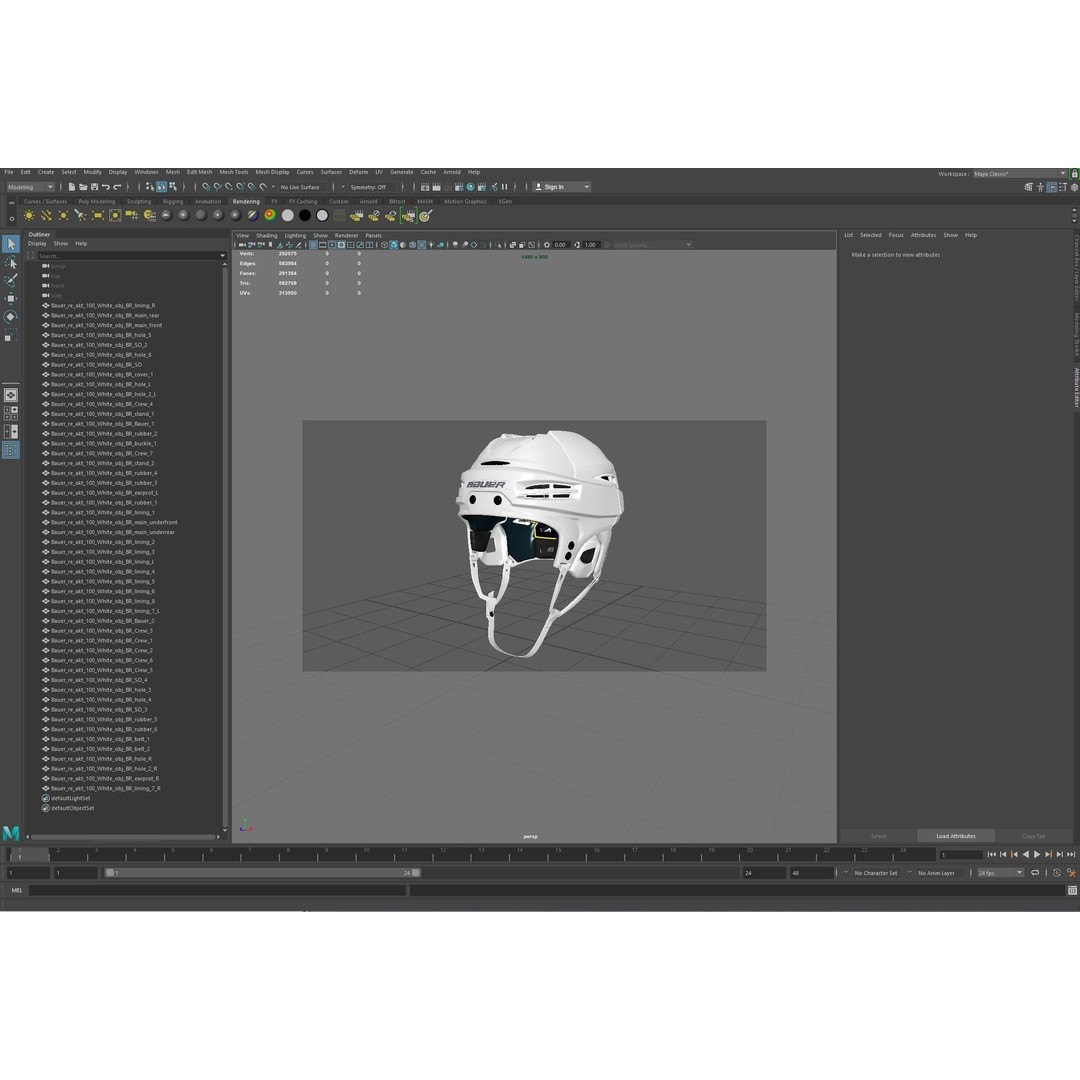Choose the Rotate tool in toolbox
Image resolution: width=1080 pixels, height=1080 pixels.
10,317
